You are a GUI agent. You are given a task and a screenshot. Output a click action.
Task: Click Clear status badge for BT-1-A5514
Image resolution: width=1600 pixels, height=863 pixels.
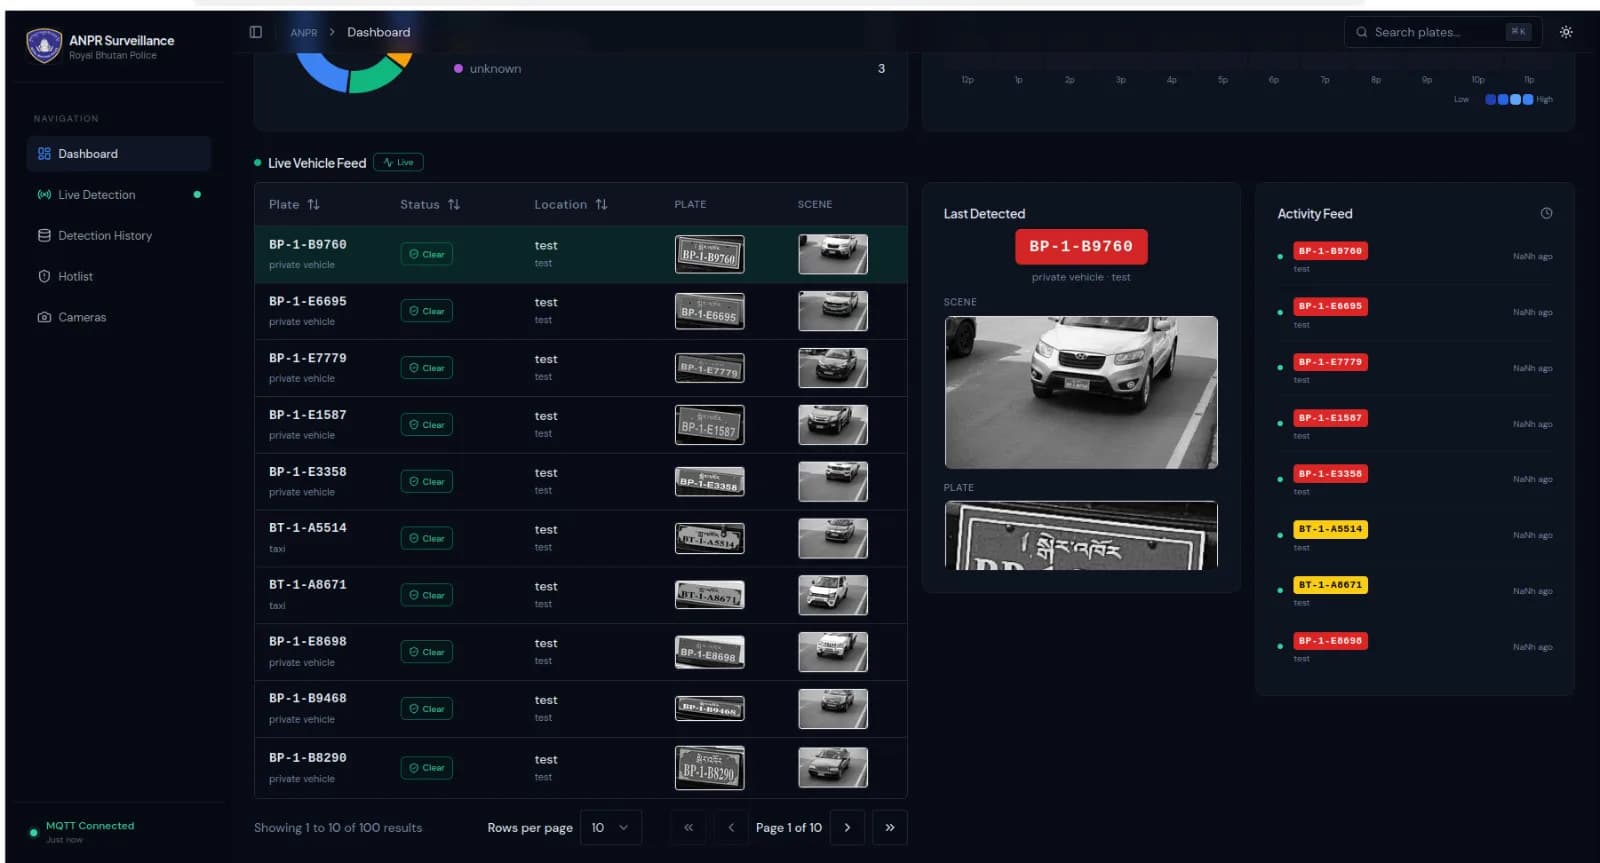(427, 538)
